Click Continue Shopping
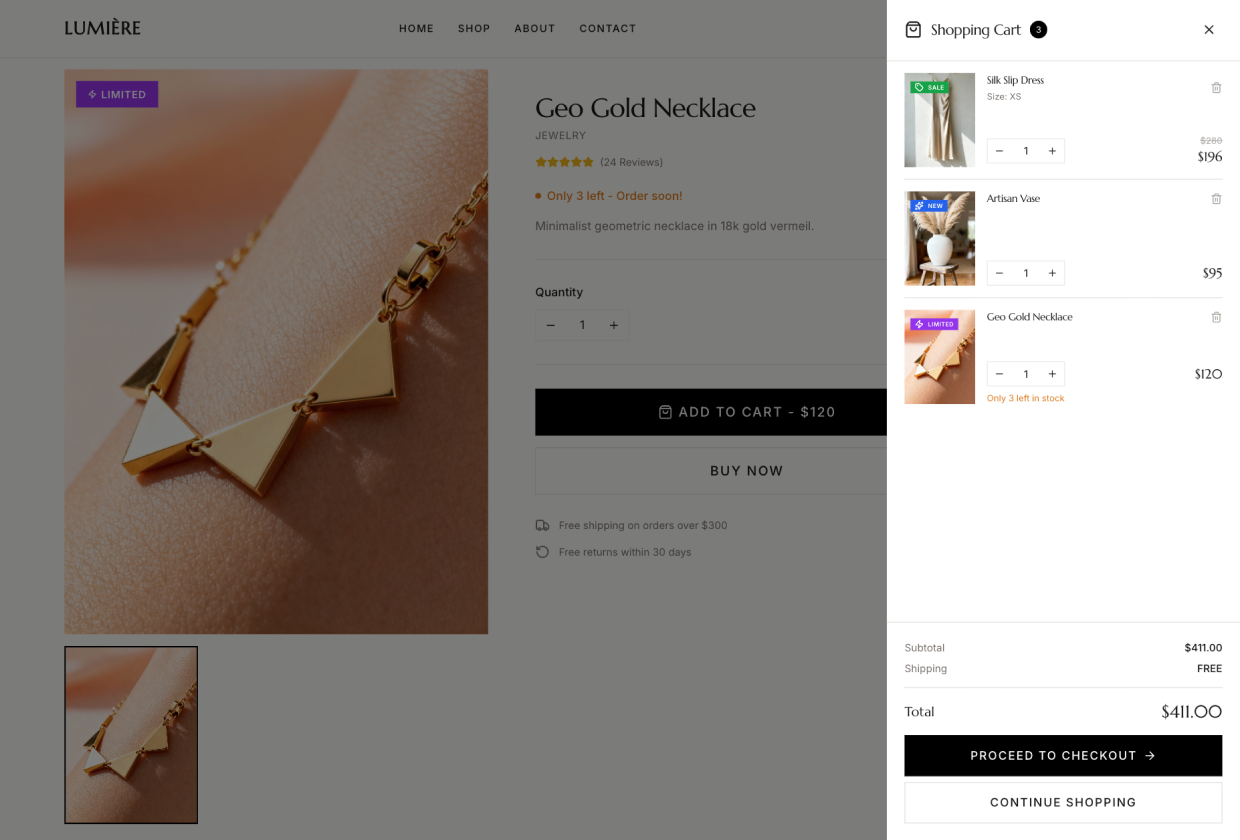Viewport: 1240px width, 840px height. tap(1062, 802)
